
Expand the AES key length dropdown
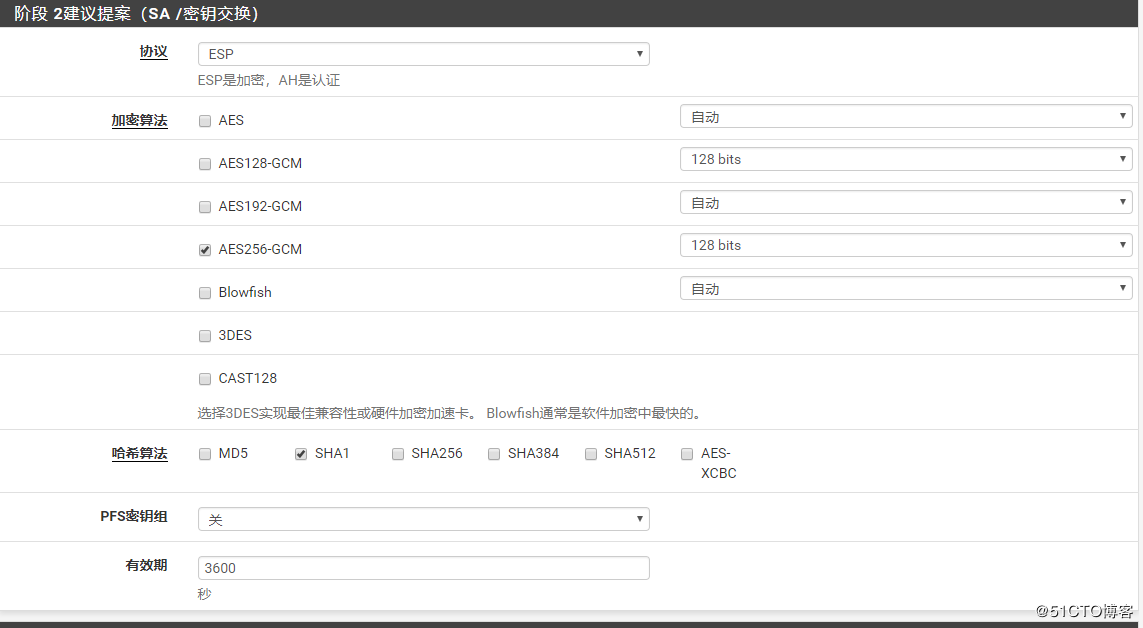[x=905, y=117]
